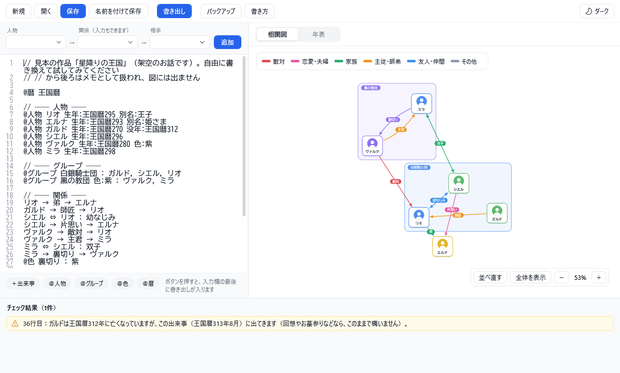The height and width of the screenshot is (373, 620).
Task: Click the 白銀騎士団 group label tag
Action: click(x=419, y=167)
